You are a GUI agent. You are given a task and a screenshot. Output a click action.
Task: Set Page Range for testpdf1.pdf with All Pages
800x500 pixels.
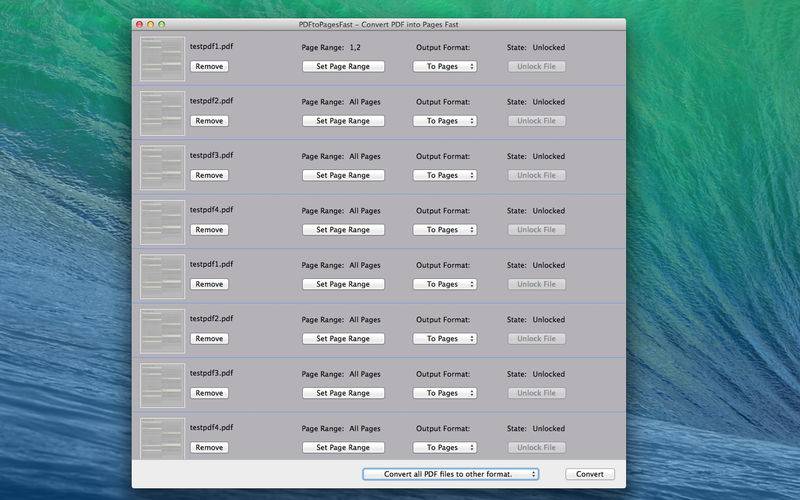tap(343, 284)
